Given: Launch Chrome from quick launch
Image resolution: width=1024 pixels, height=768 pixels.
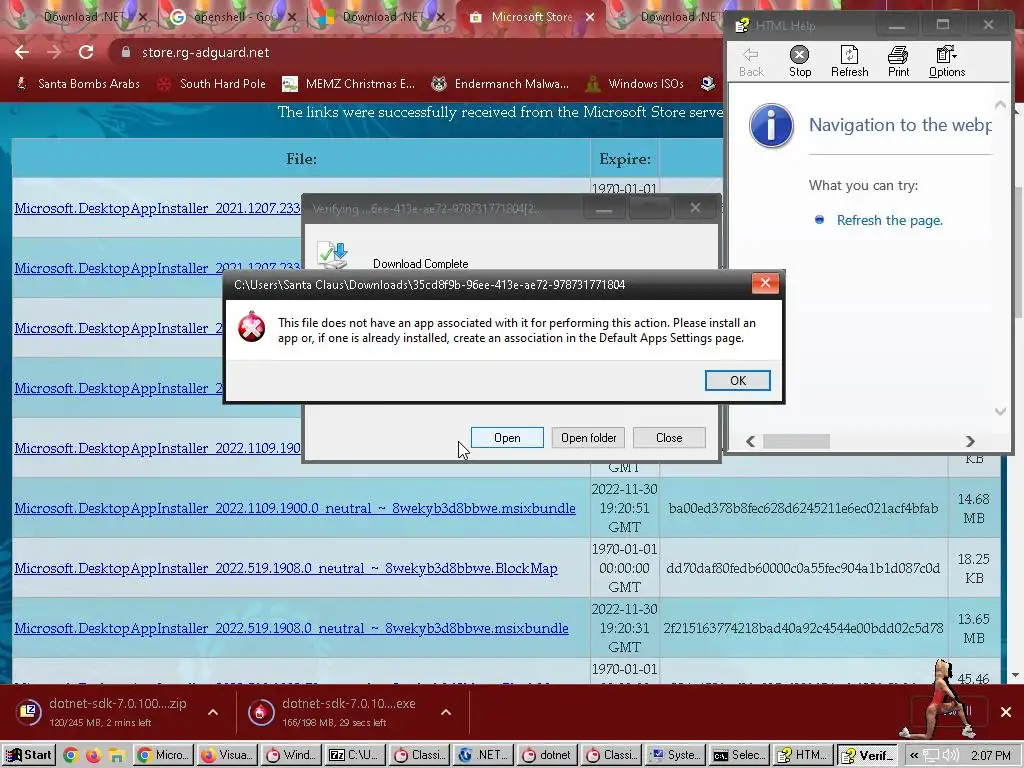Looking at the screenshot, I should (71, 756).
